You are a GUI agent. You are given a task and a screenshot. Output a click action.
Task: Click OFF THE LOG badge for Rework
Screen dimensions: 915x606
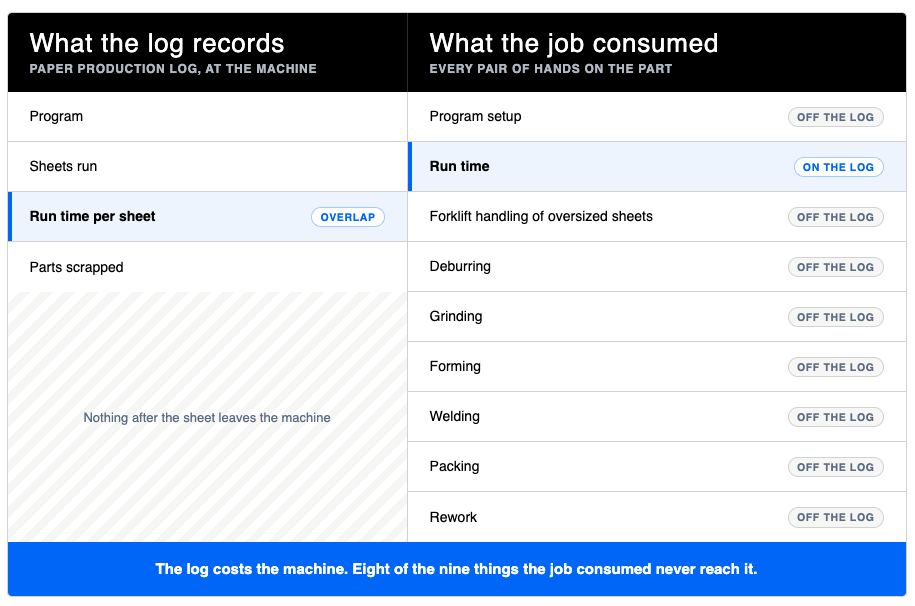[x=835, y=517]
